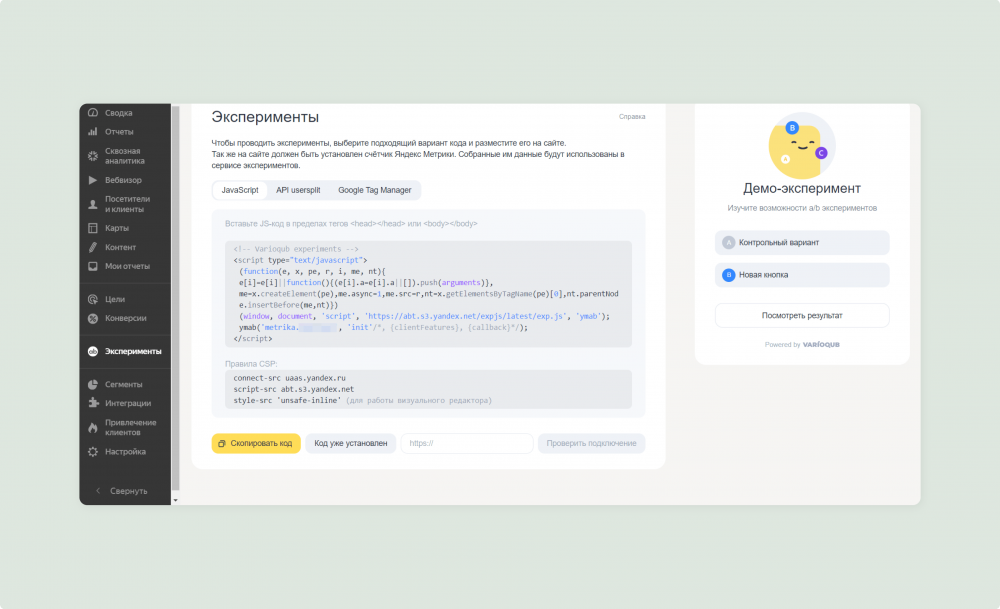Open the Сегменты pie icon
This screenshot has height=609, width=1000.
click(x=92, y=385)
